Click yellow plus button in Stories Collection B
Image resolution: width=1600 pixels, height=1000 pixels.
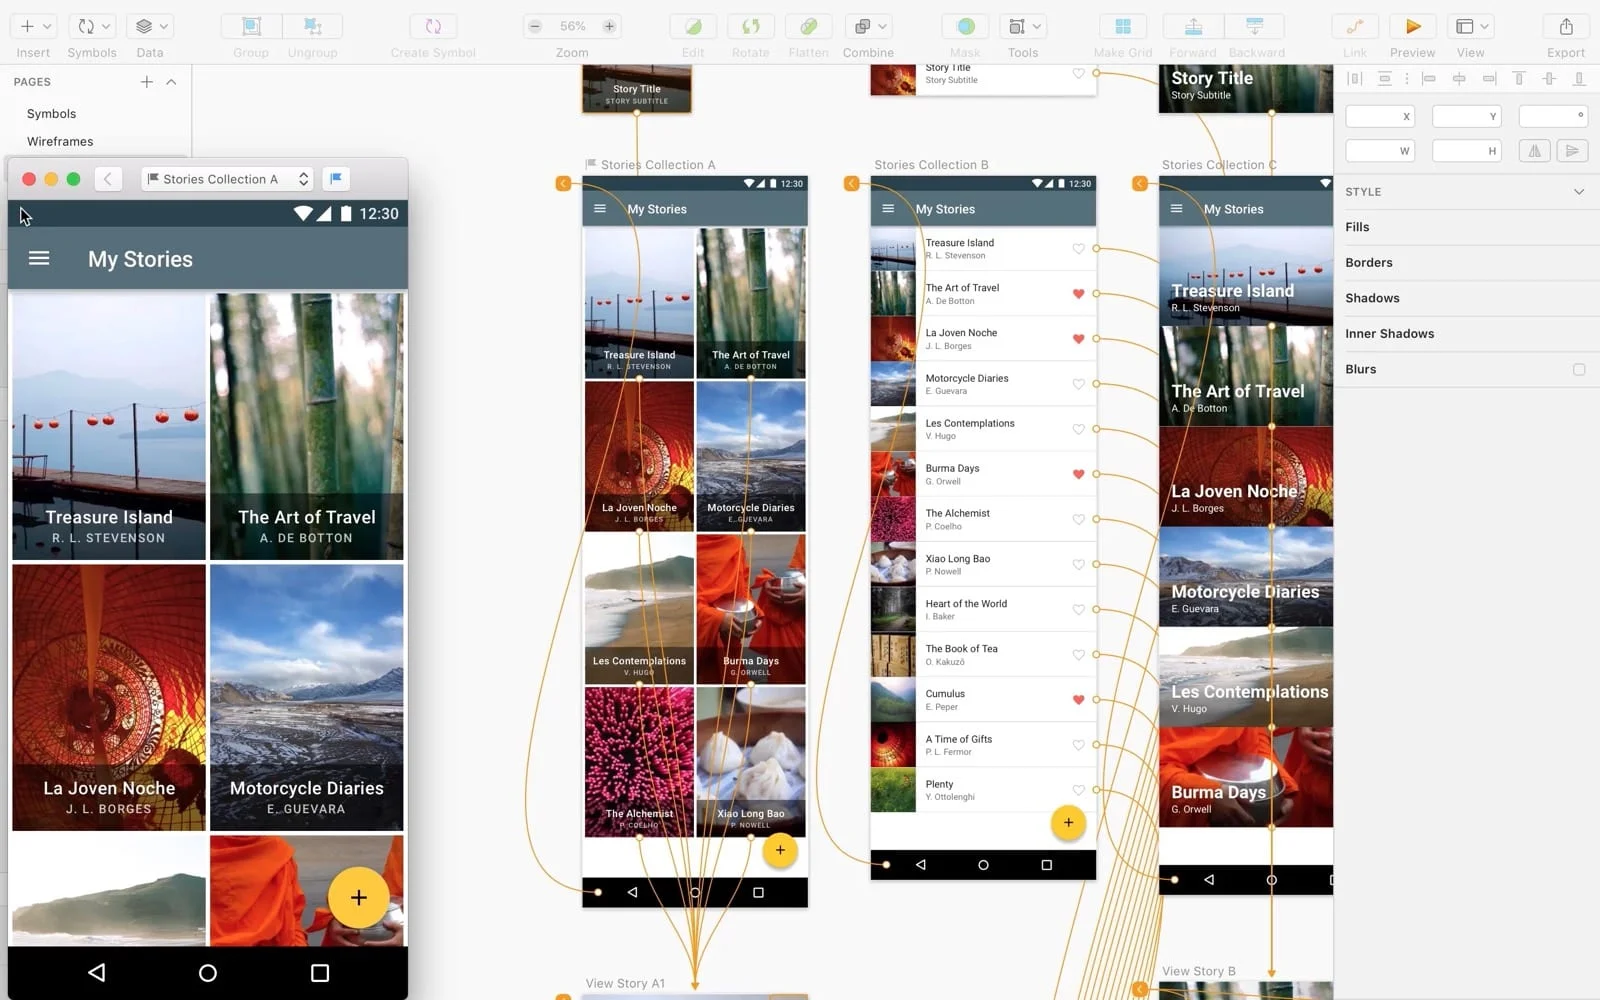pos(1068,823)
